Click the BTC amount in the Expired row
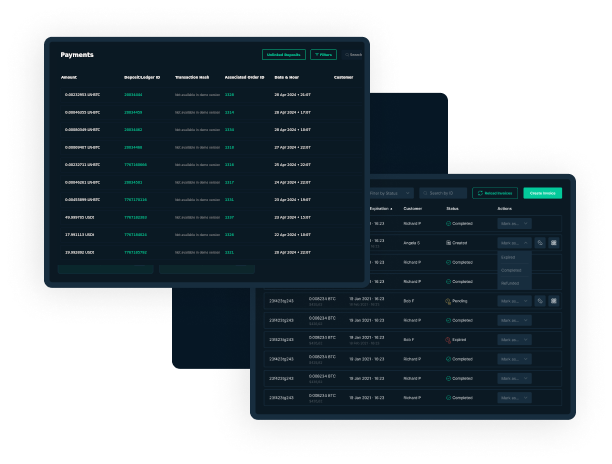The width and height of the screenshot is (612, 464). [x=322, y=338]
